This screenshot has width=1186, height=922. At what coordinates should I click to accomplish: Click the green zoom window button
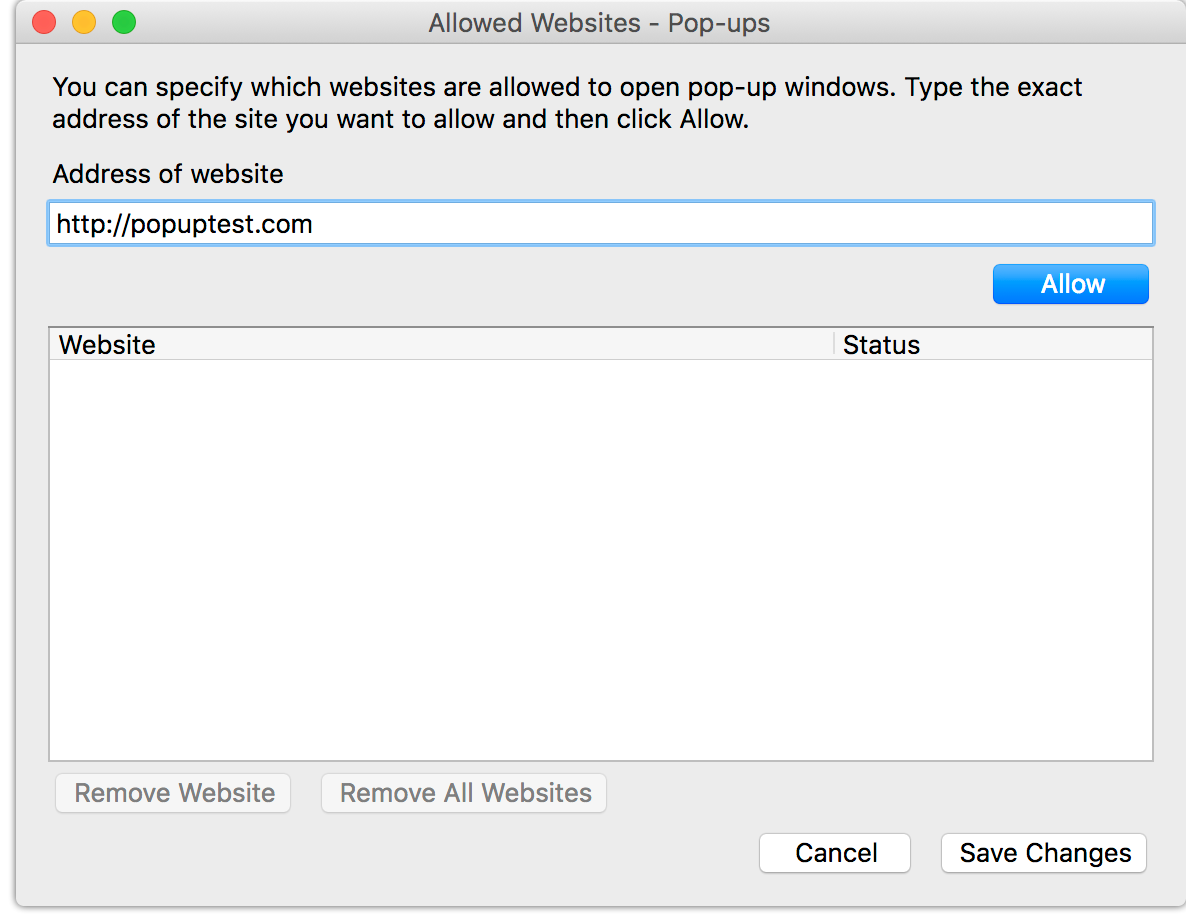click(123, 22)
